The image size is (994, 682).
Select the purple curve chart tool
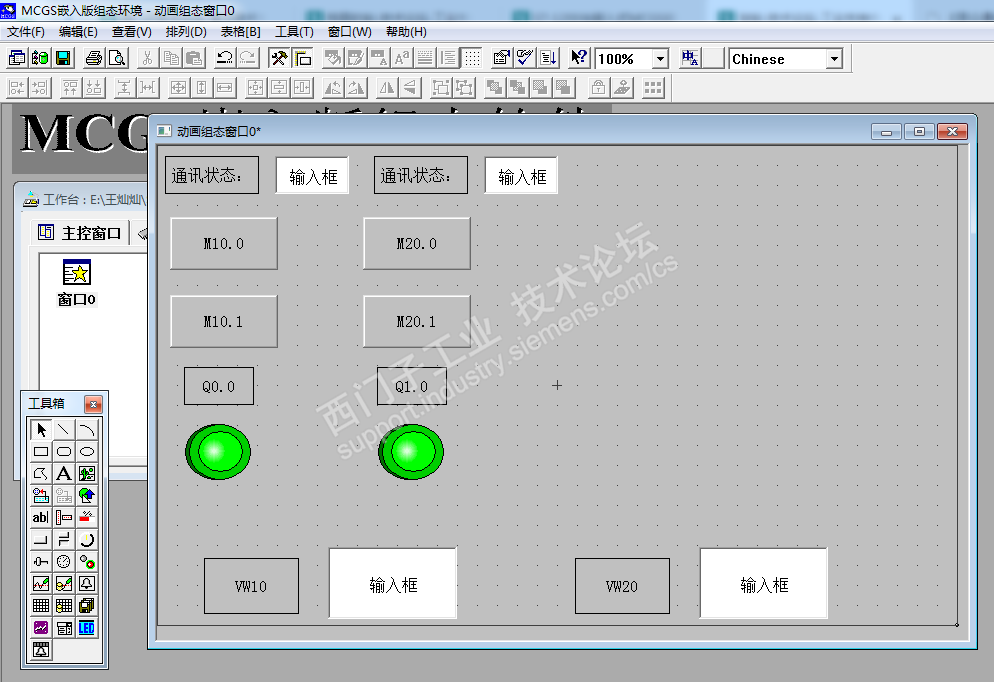tap(41, 628)
